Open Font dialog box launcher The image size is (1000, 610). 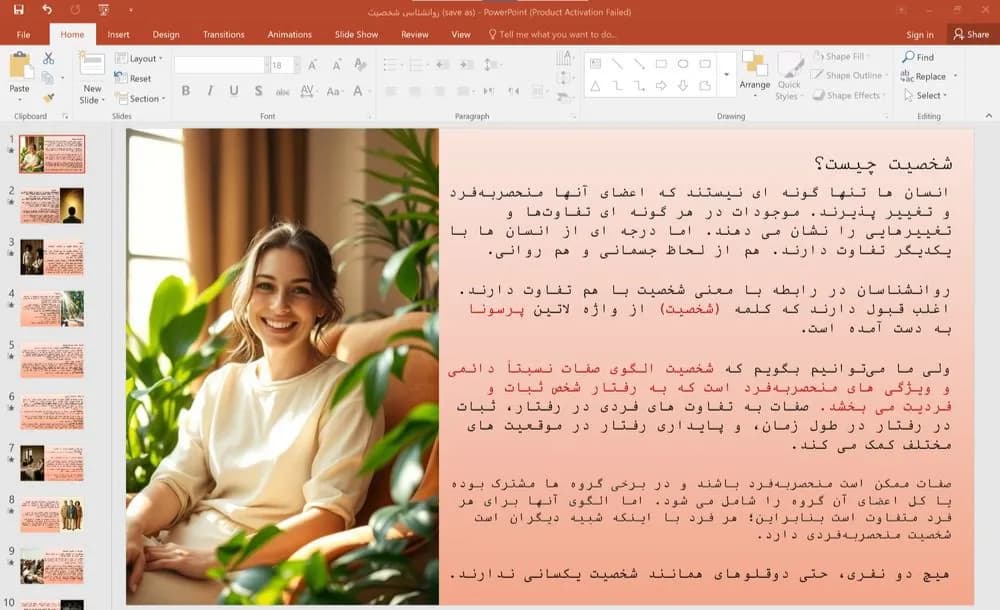(x=369, y=116)
